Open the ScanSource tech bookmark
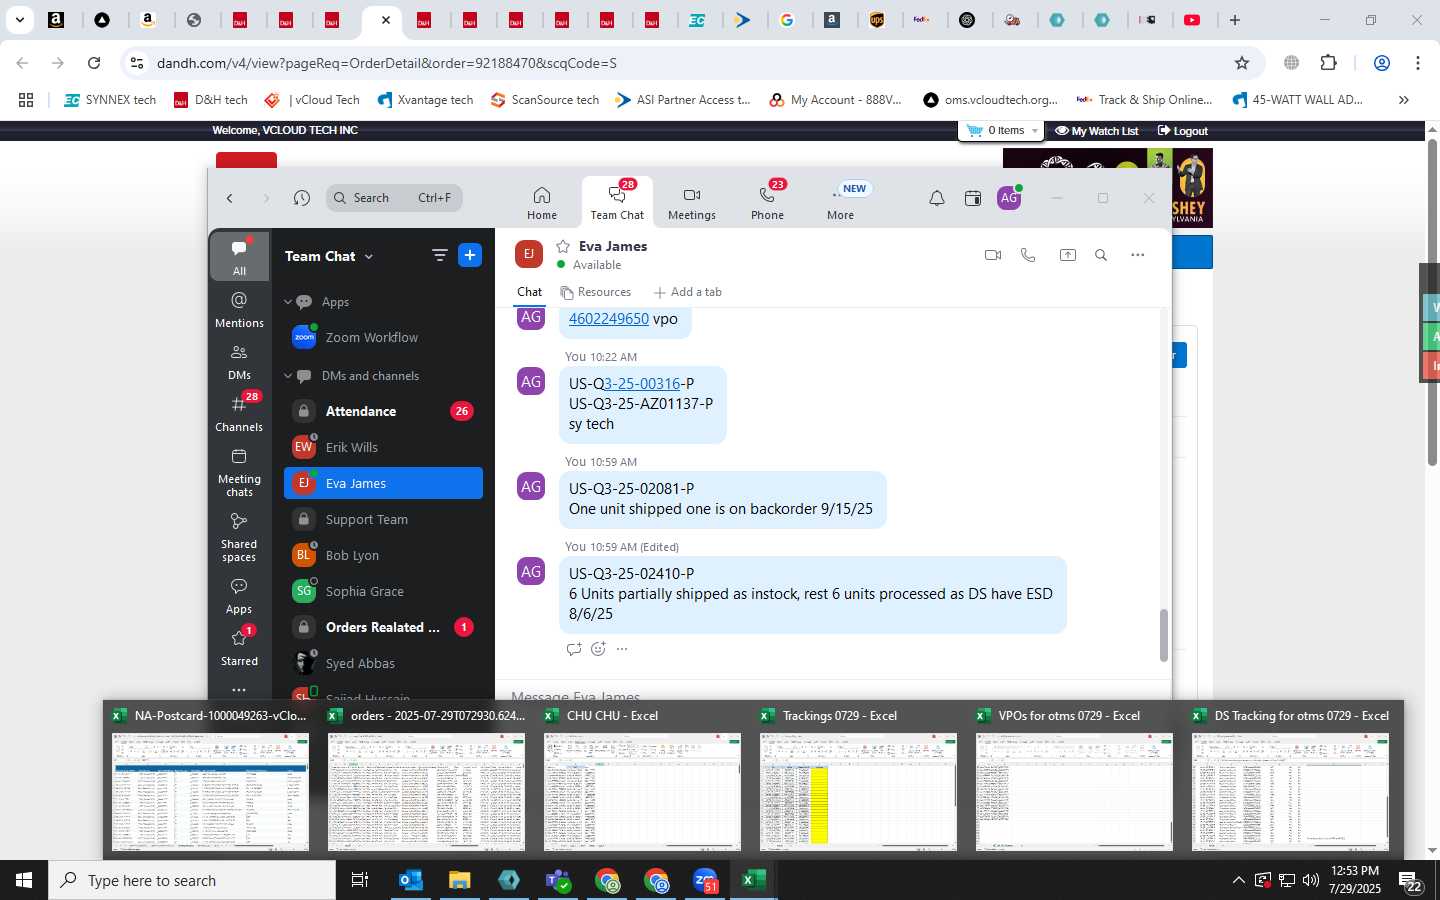Viewport: 1440px width, 900px height. [x=545, y=100]
